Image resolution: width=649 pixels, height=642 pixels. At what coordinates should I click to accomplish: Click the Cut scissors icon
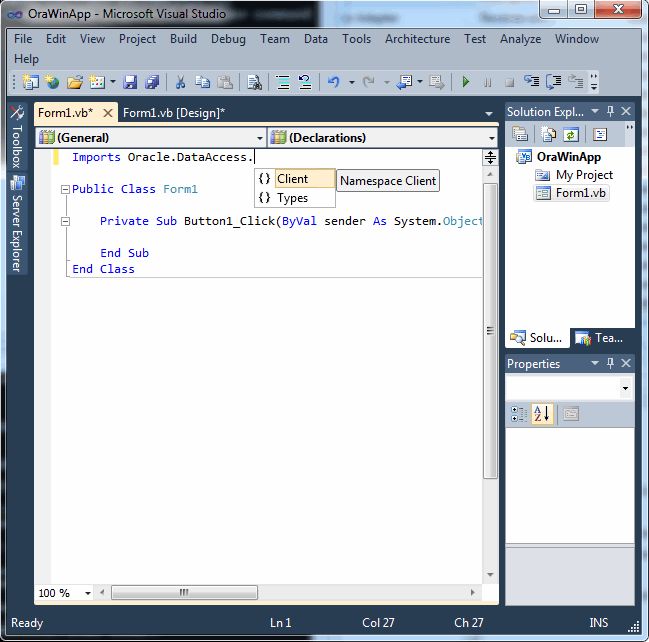(180, 82)
